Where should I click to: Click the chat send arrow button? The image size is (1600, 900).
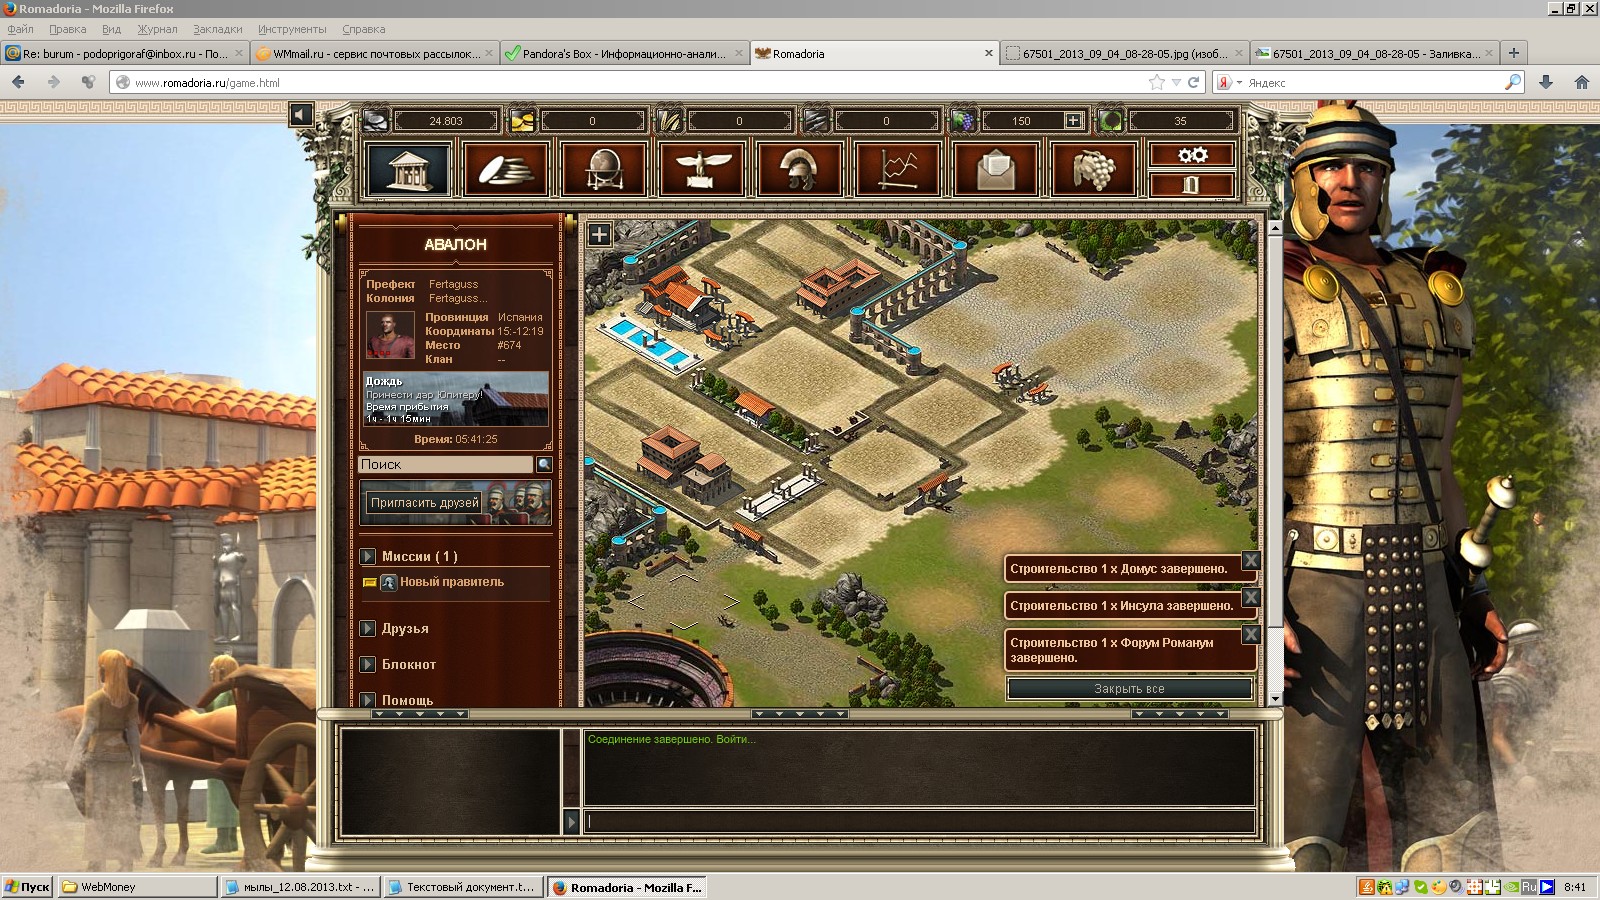pos(571,822)
